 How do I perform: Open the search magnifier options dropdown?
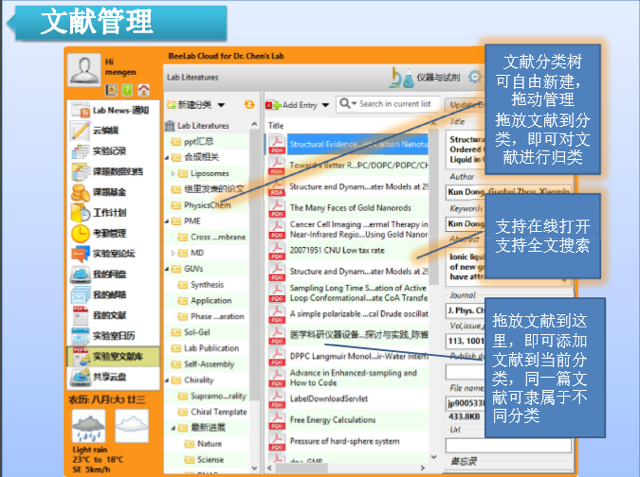point(354,103)
